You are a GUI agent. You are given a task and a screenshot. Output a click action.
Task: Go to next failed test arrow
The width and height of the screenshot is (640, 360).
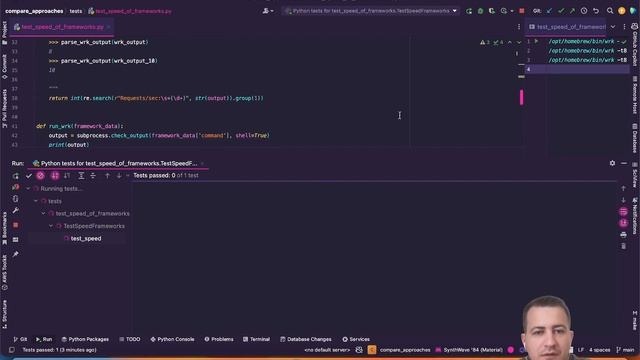119,176
